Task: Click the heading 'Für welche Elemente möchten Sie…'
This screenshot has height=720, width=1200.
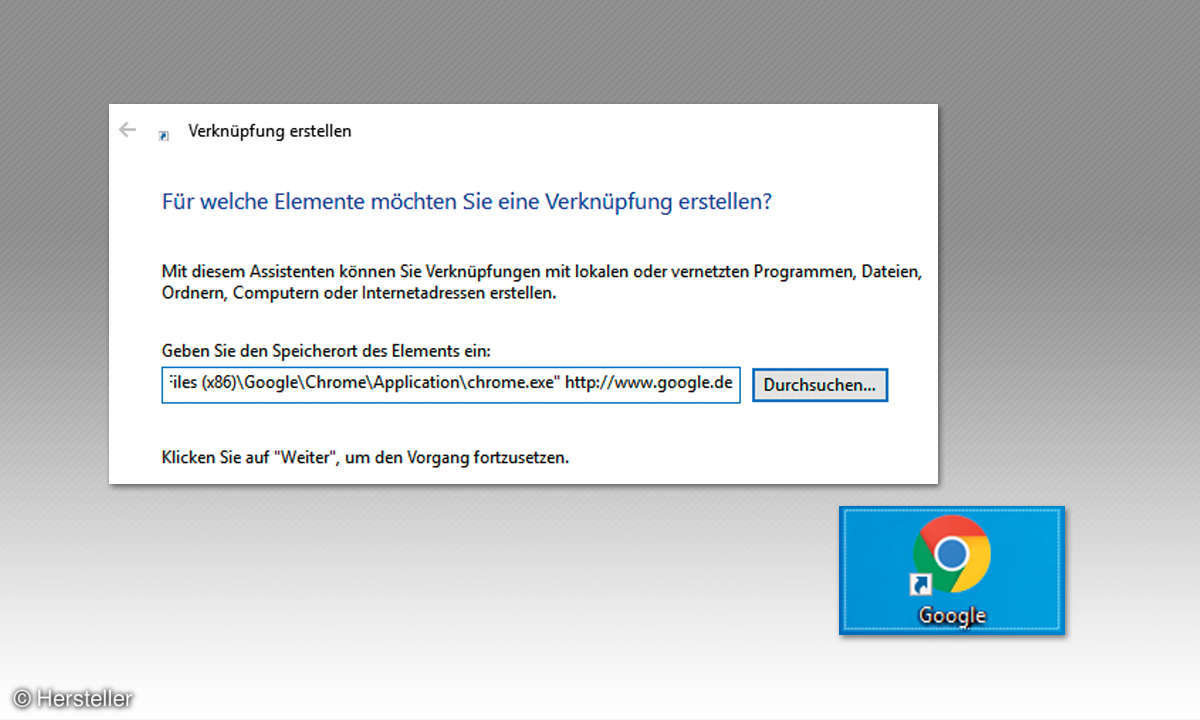Action: click(467, 201)
